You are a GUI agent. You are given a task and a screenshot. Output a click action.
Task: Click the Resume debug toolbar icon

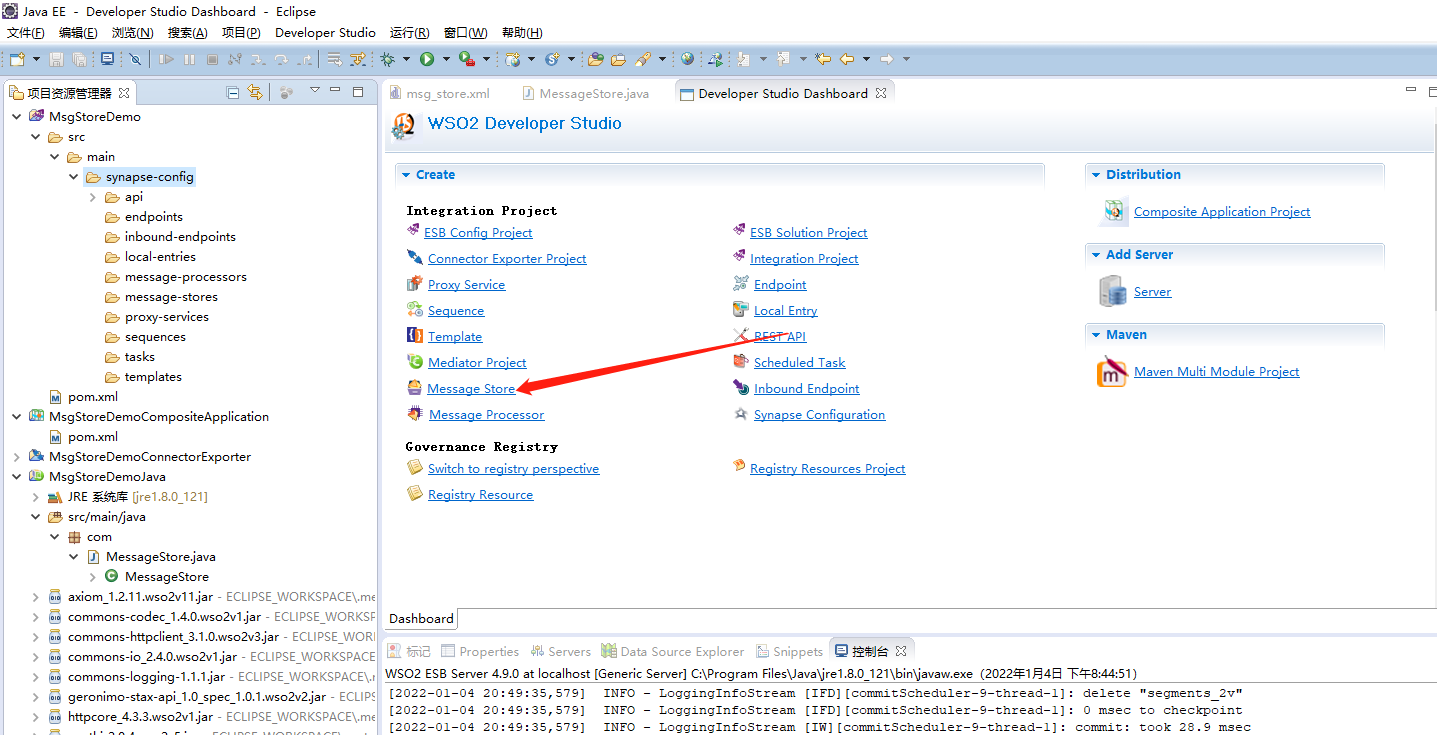click(166, 59)
